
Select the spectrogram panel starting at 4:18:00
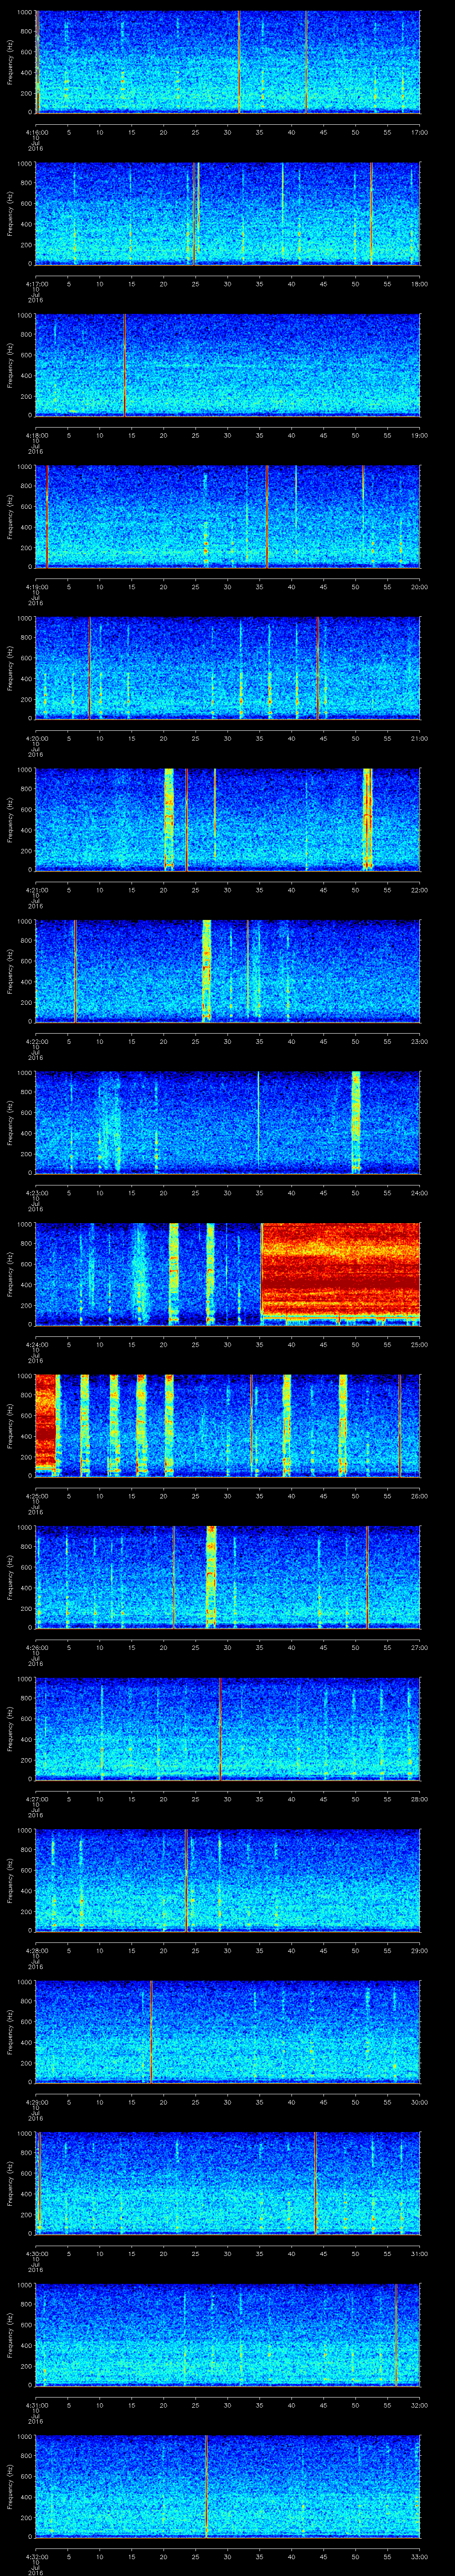tap(227, 365)
